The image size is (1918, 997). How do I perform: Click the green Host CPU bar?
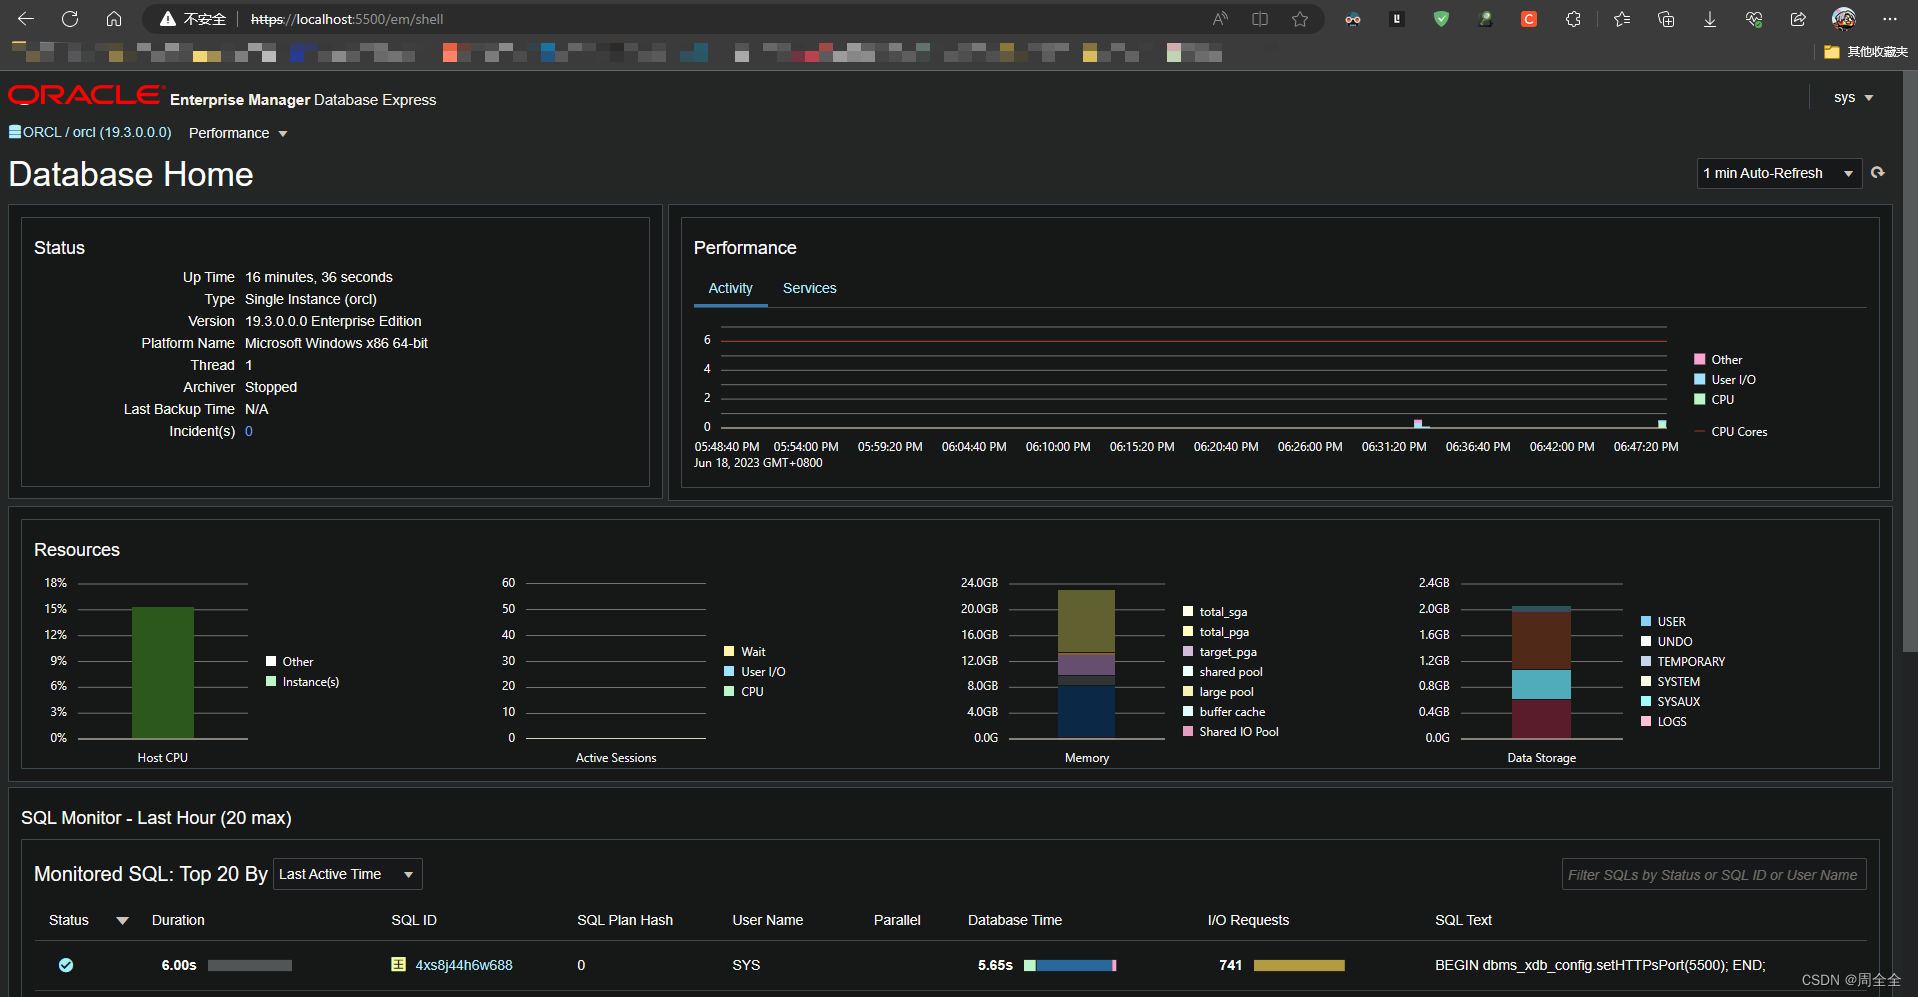point(163,672)
